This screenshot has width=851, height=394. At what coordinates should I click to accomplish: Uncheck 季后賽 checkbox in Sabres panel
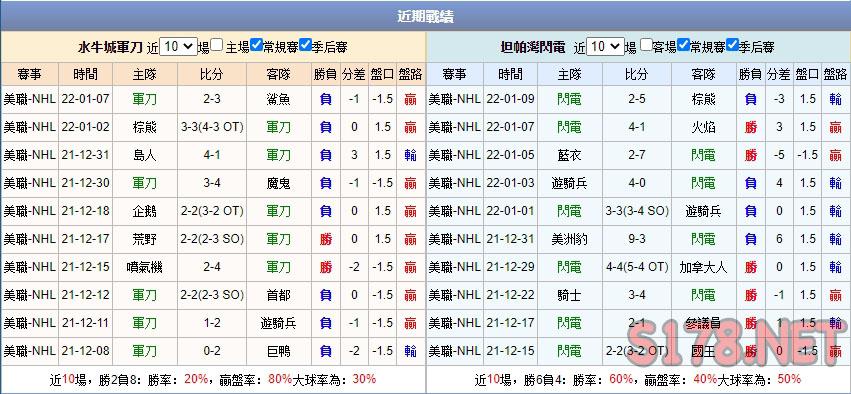coord(305,45)
